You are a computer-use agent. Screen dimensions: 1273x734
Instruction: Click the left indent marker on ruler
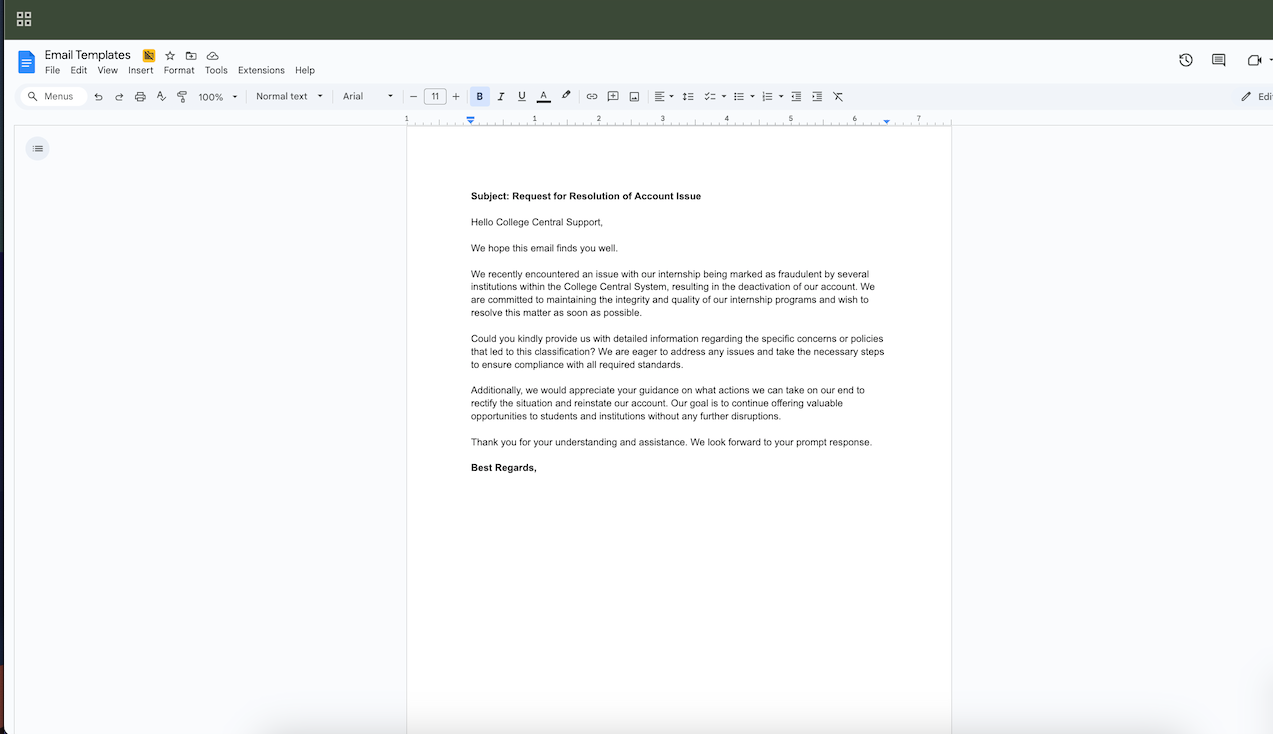pos(471,120)
